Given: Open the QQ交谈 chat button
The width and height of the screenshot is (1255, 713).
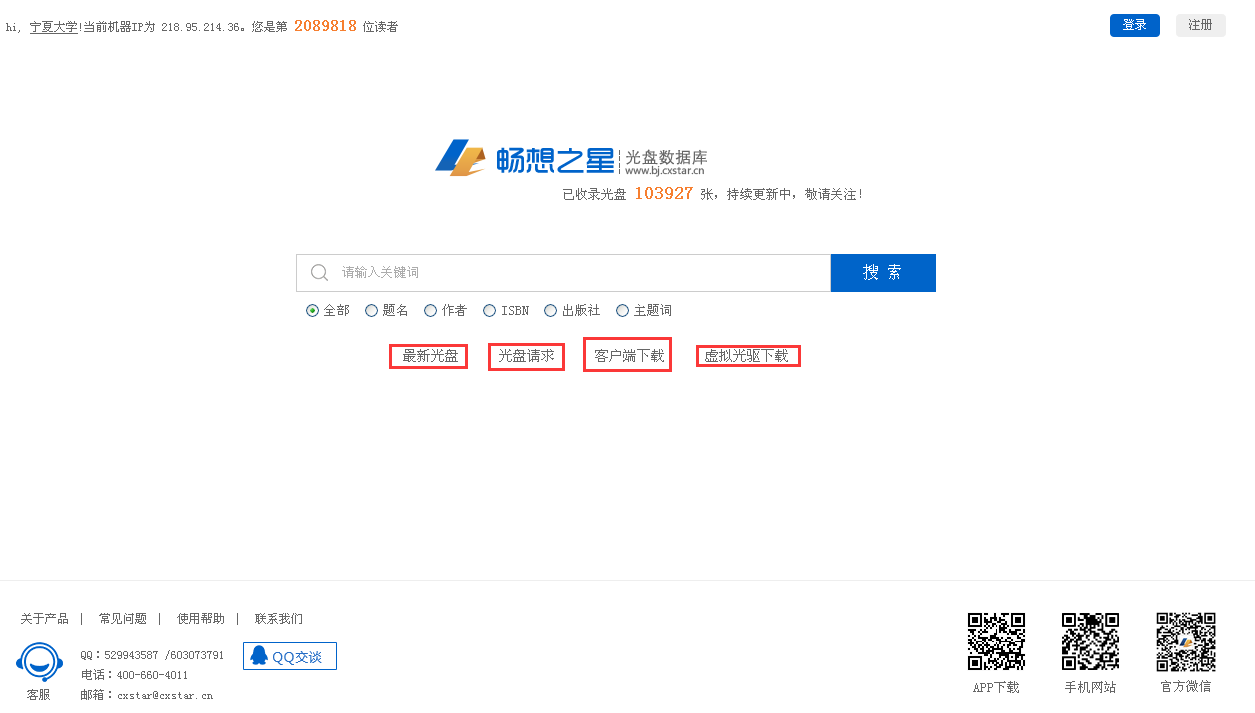Looking at the screenshot, I should pos(290,656).
